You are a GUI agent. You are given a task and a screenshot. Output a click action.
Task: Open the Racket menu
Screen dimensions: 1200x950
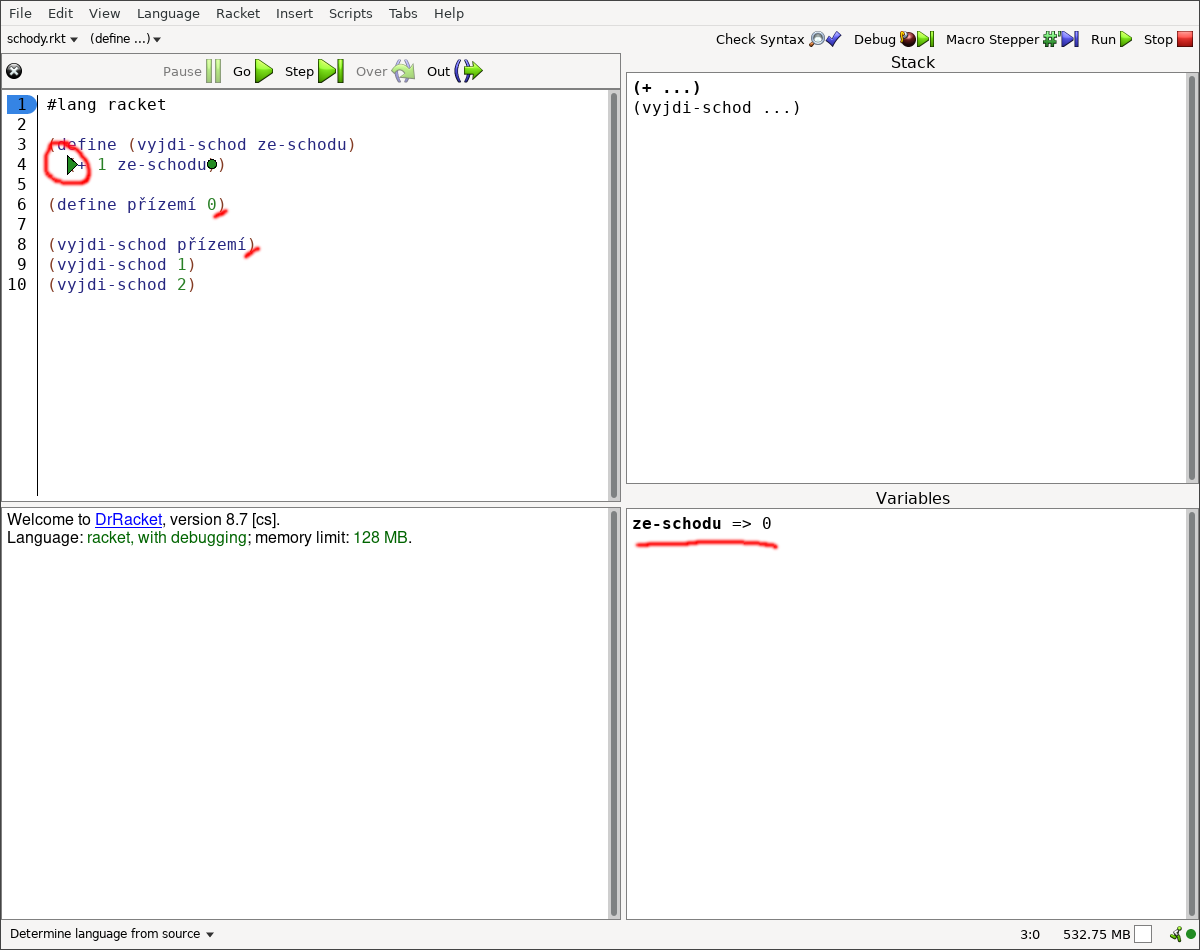[x=237, y=13]
